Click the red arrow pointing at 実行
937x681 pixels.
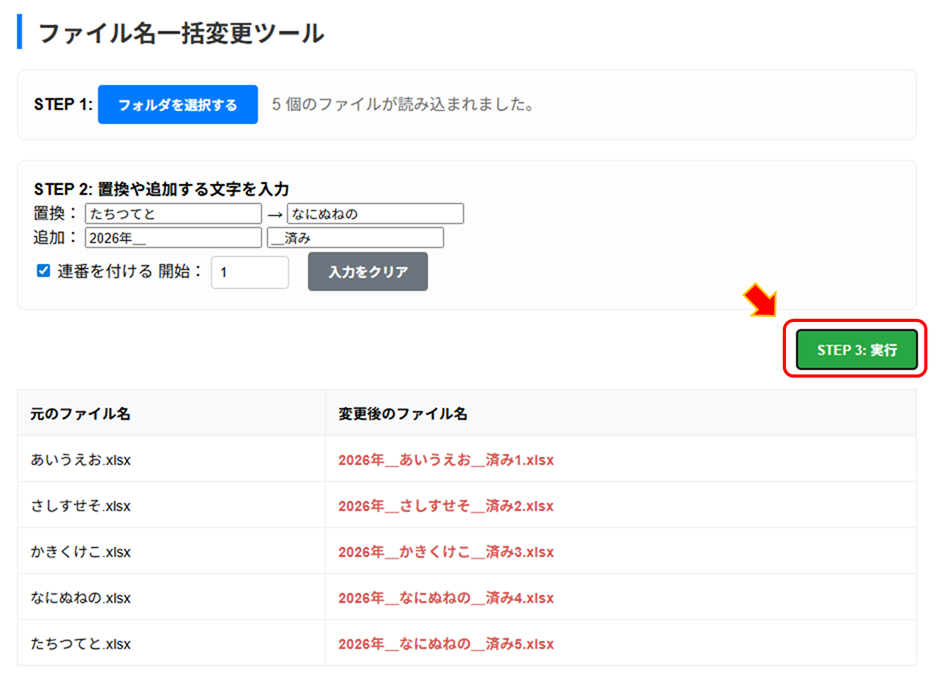coord(759,300)
